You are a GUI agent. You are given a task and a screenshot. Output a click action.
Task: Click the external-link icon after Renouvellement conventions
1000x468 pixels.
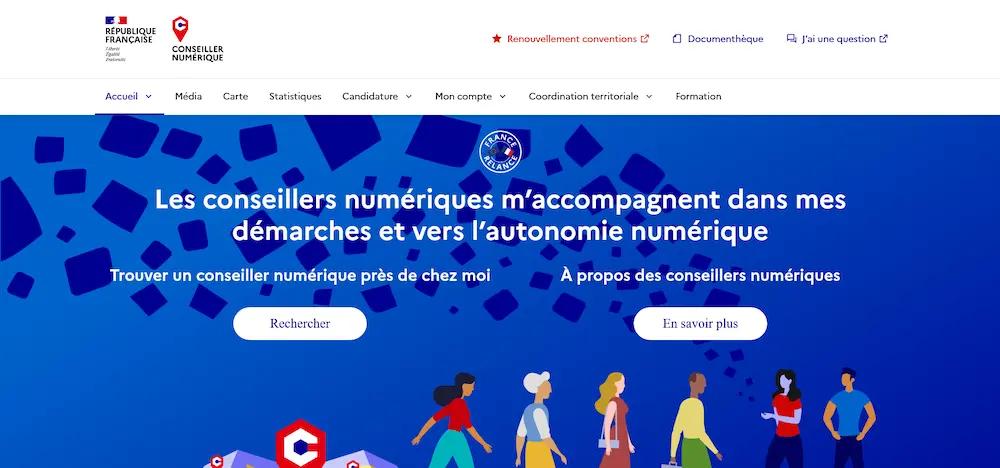tap(645, 39)
